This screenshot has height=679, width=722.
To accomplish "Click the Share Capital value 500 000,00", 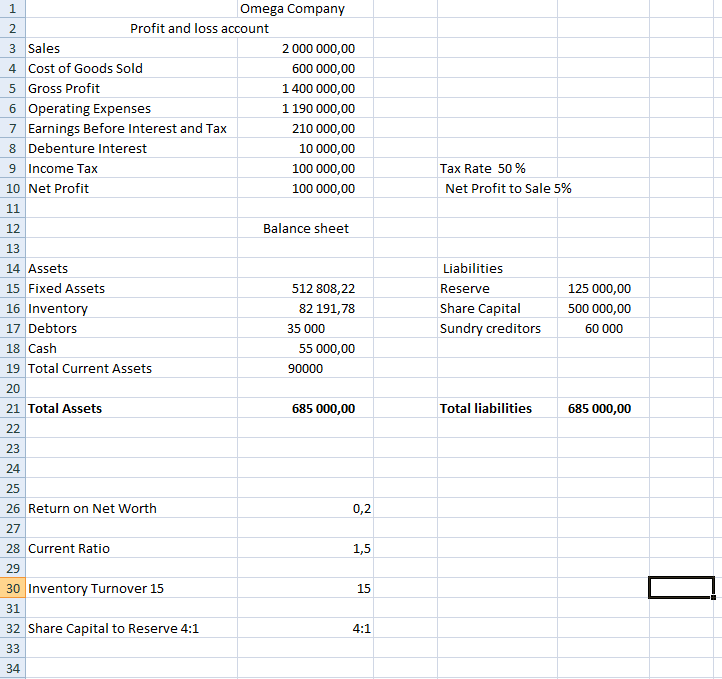I will tap(599, 308).
